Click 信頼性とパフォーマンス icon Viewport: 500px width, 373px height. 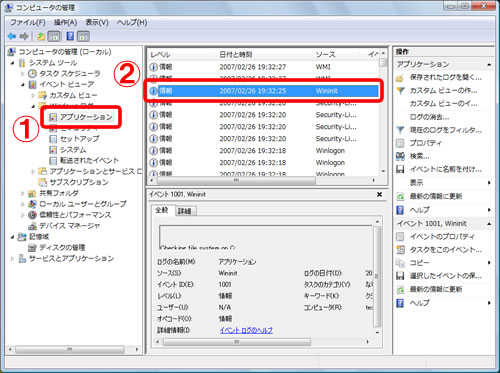coord(32,215)
